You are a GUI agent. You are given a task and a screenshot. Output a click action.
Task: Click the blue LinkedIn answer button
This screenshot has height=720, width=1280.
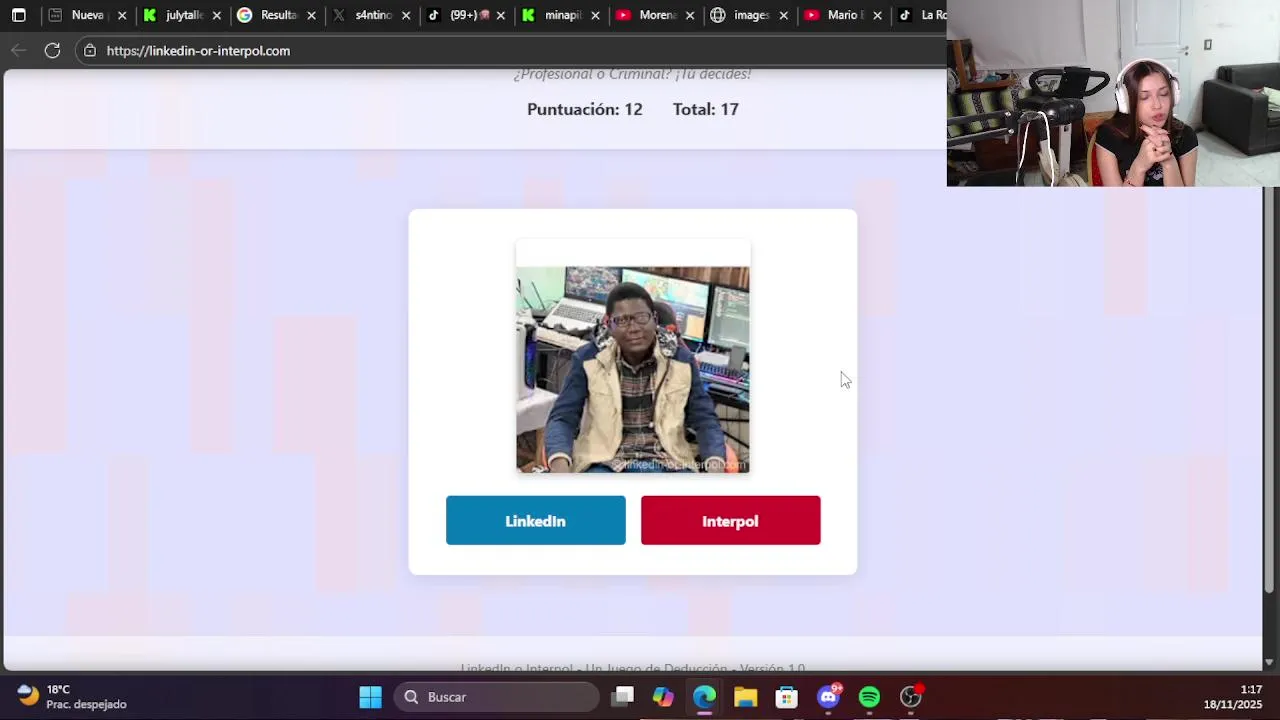(535, 520)
